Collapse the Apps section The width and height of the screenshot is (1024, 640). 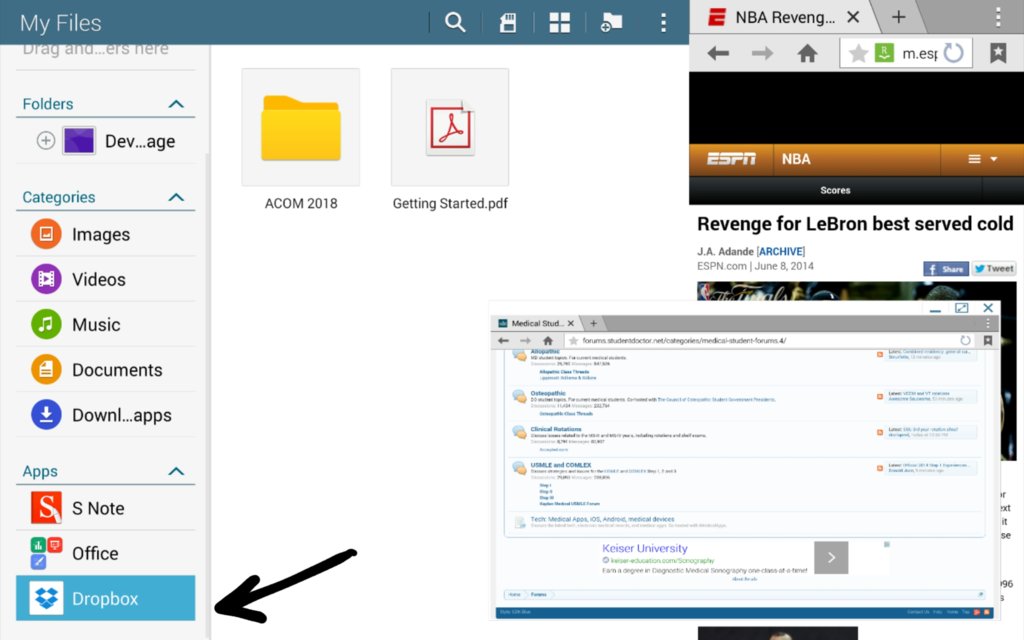point(176,471)
